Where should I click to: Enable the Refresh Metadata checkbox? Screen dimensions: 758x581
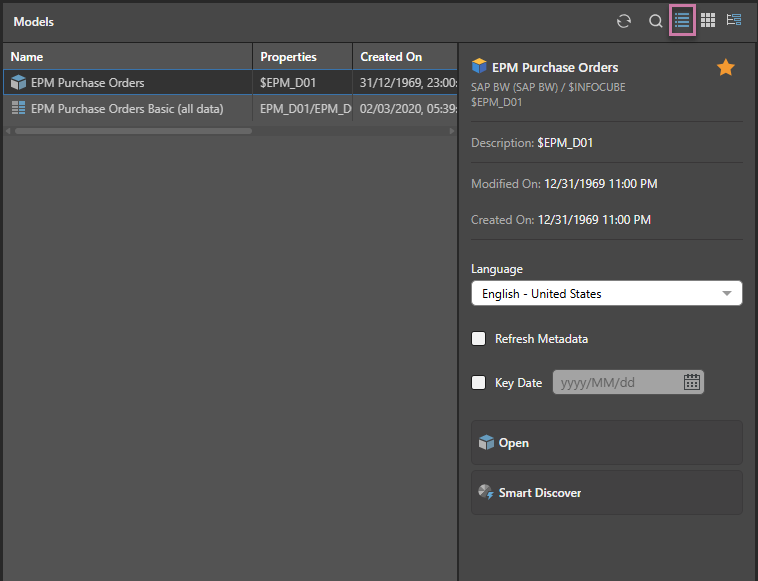click(x=479, y=339)
